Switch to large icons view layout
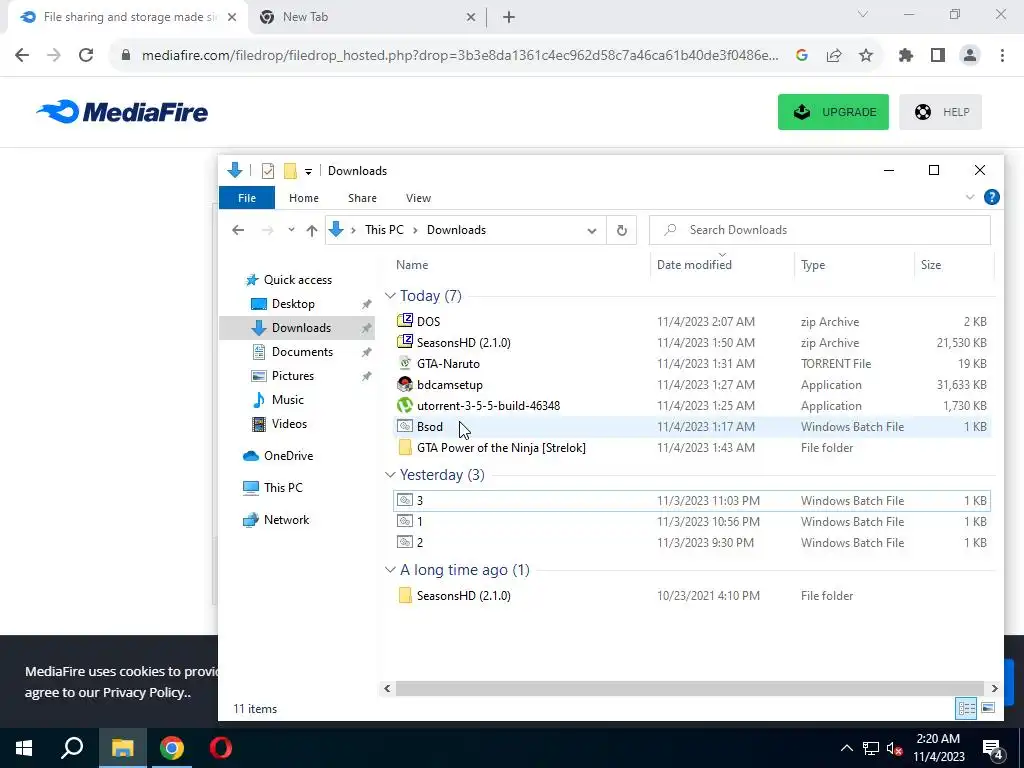This screenshot has width=1024, height=768. tap(988, 708)
